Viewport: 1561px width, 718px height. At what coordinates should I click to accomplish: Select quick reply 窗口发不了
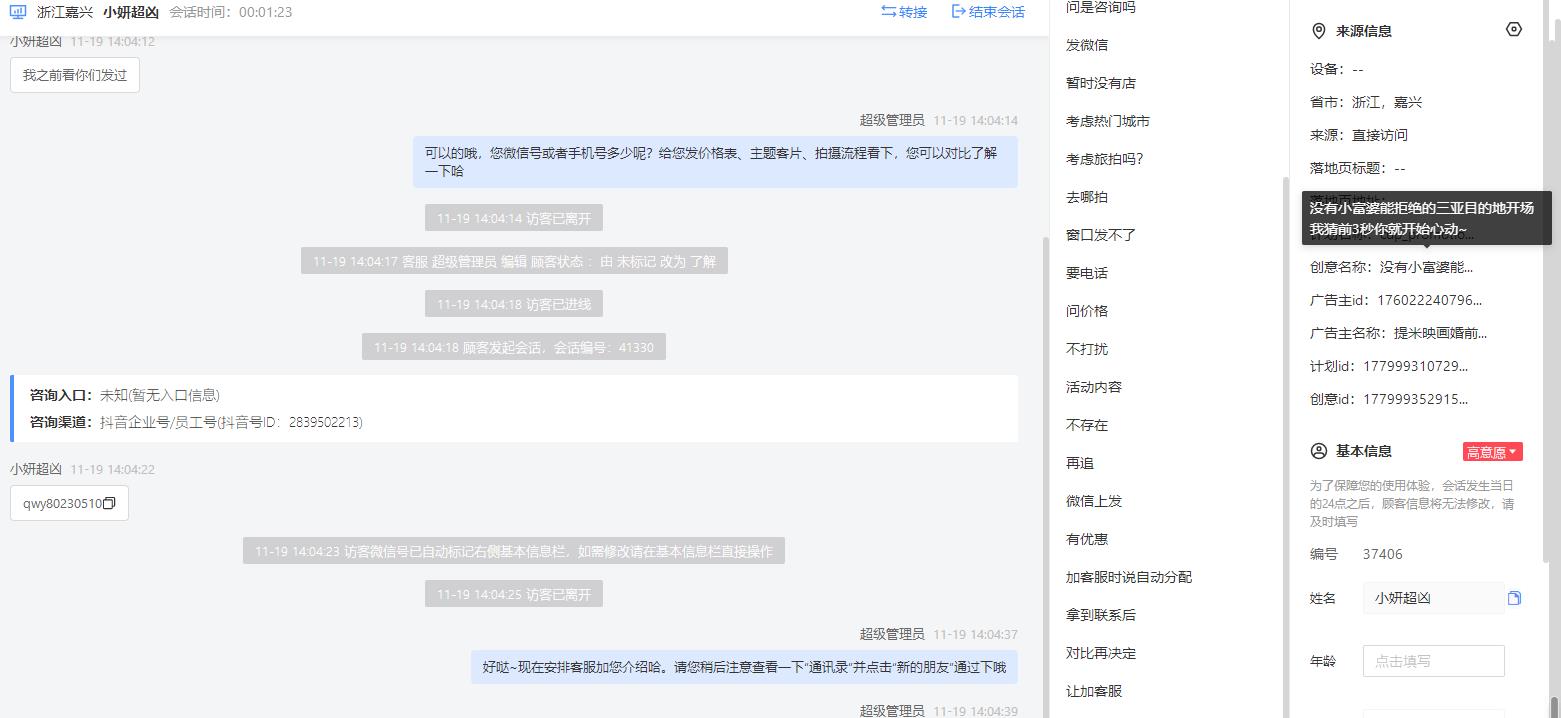click(x=1100, y=235)
